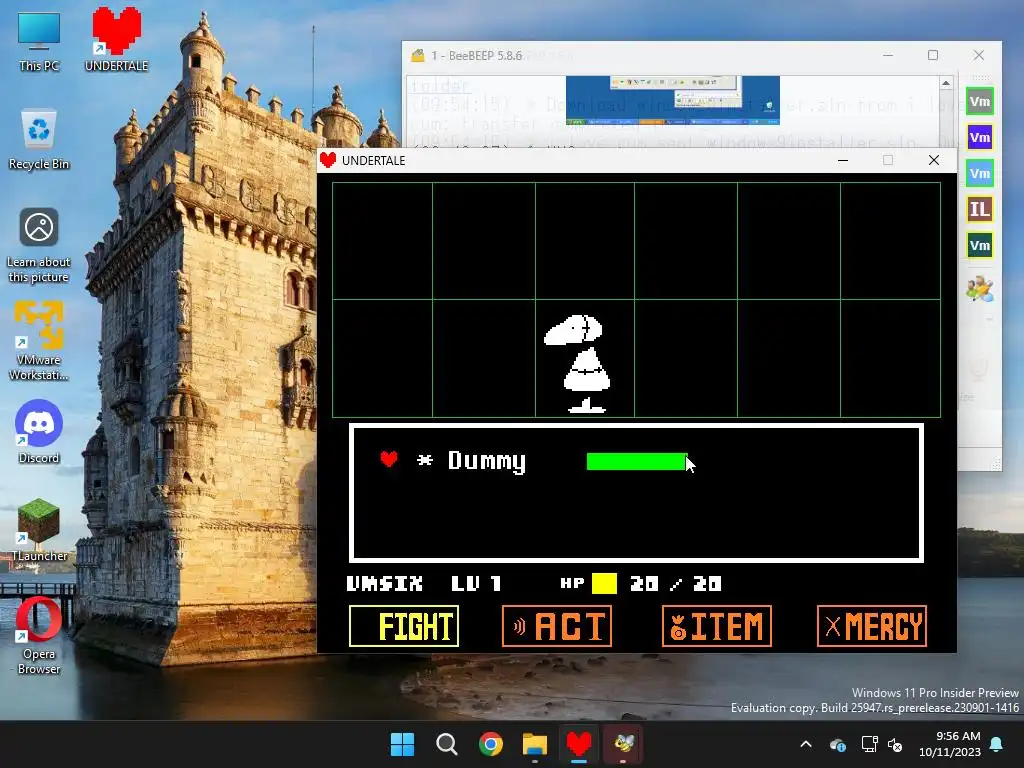Click the yellow player HP bar
The image size is (1024, 768).
(604, 583)
